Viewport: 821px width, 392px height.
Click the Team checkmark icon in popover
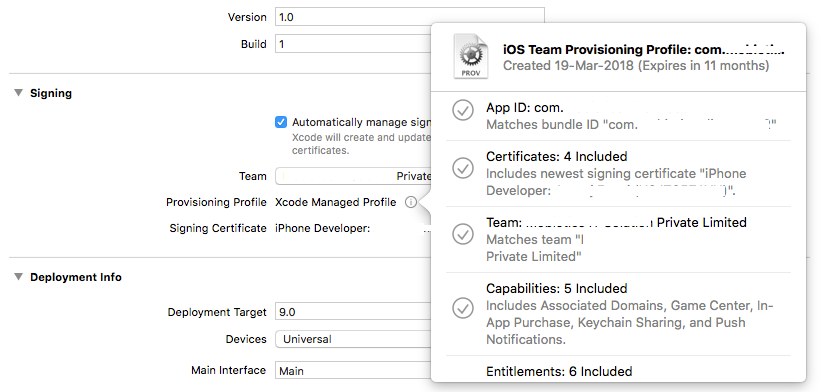(x=463, y=234)
